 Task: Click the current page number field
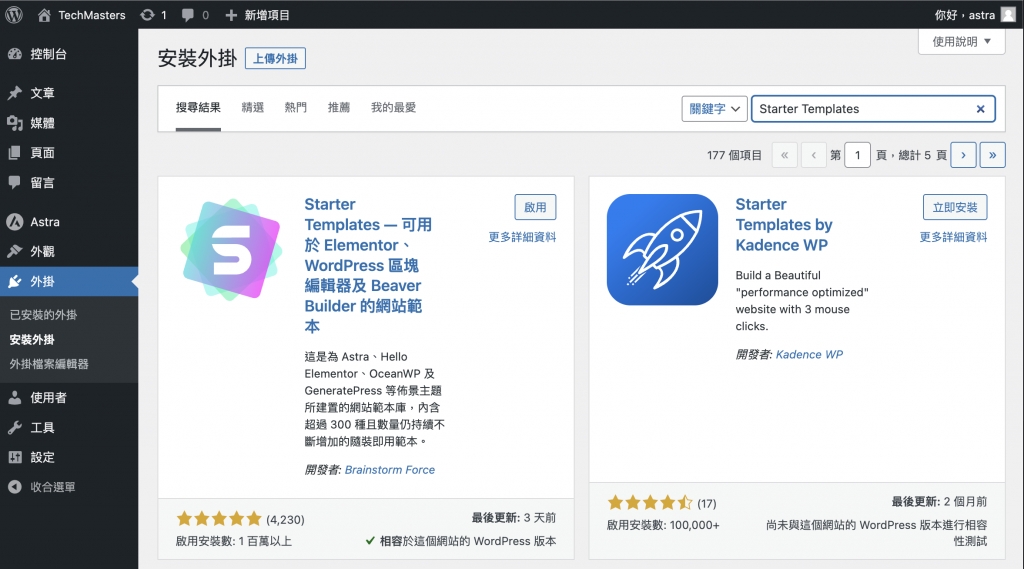(857, 155)
